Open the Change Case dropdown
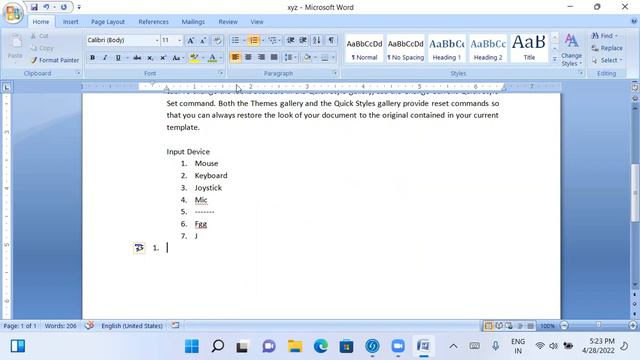The image size is (640, 360). point(178,58)
